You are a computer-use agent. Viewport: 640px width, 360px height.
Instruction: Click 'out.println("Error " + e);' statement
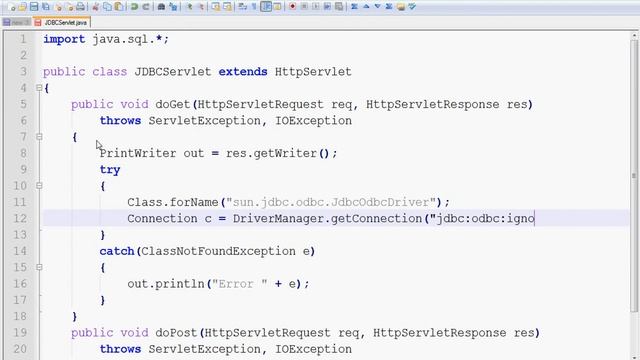[218, 284]
